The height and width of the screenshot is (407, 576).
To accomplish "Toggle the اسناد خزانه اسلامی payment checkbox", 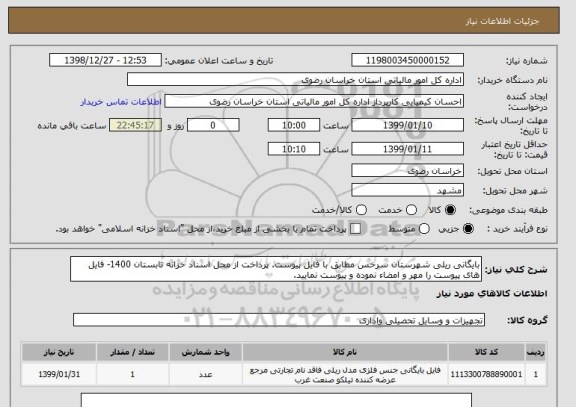I will coord(355,229).
